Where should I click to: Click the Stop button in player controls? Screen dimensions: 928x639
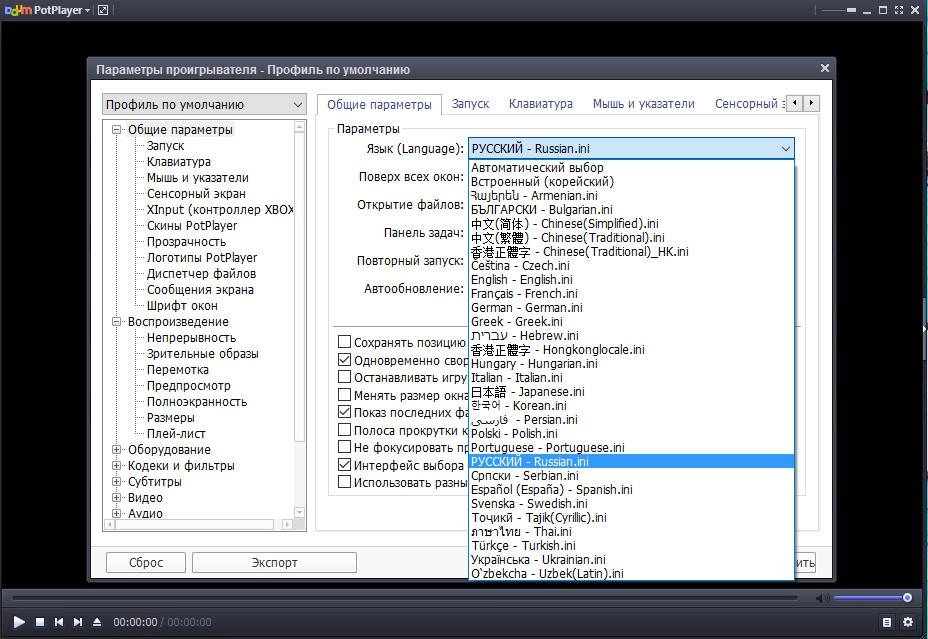pos(40,622)
